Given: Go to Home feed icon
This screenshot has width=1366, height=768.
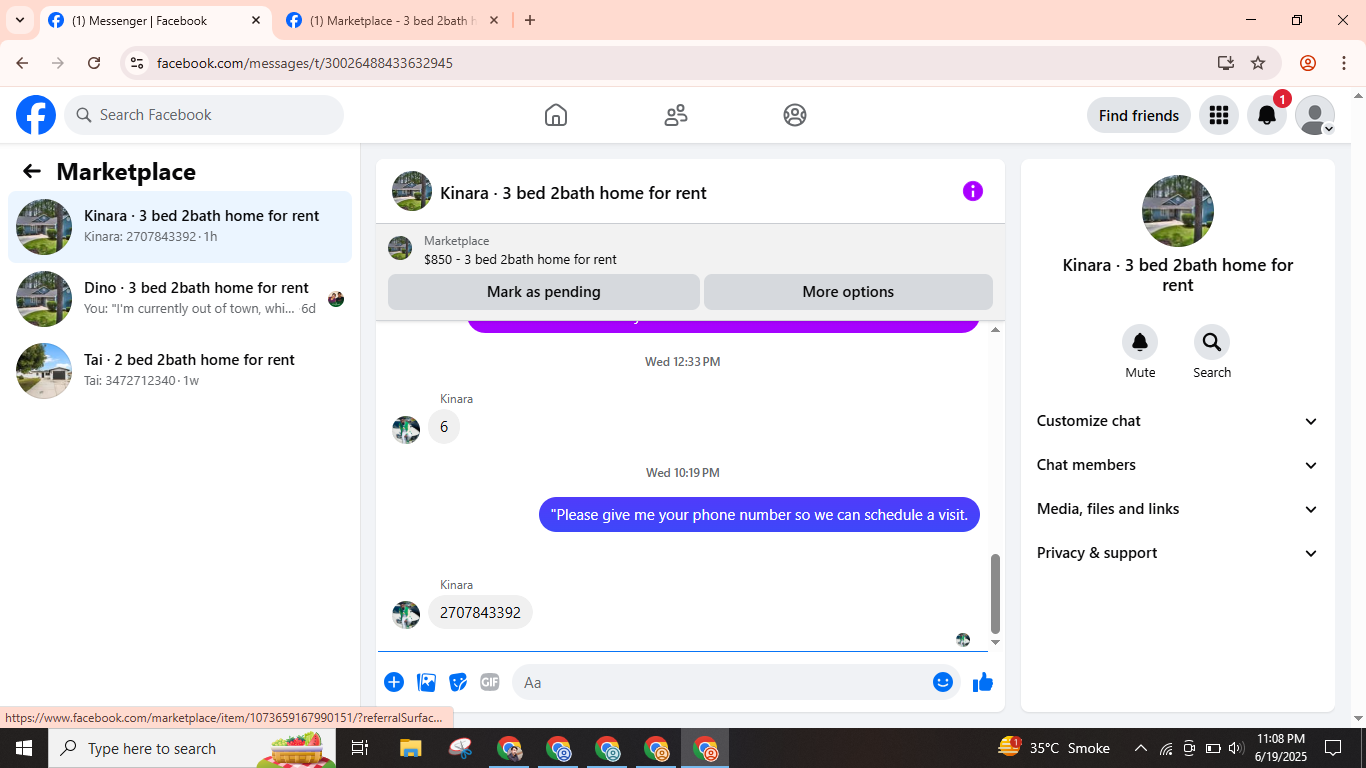Looking at the screenshot, I should click(x=556, y=115).
